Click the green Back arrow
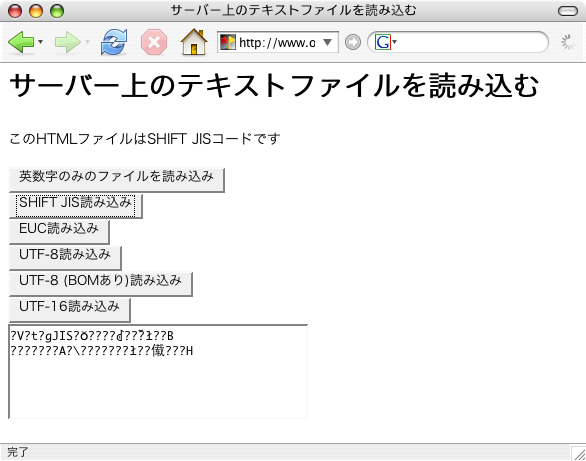Screen dimensions: 586x461 tap(22, 42)
